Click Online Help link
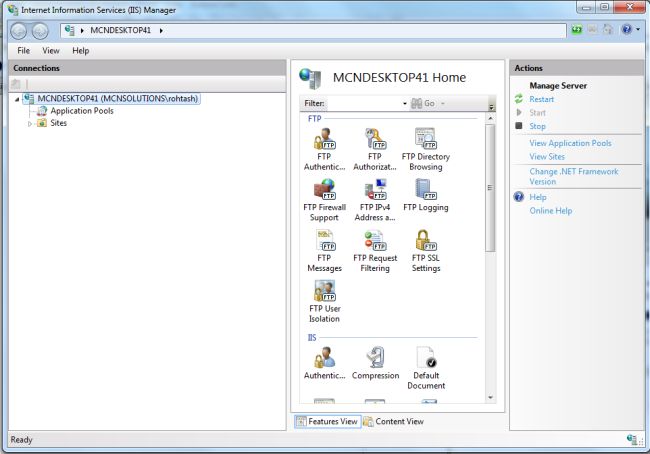This screenshot has width=650, height=454. tap(551, 211)
